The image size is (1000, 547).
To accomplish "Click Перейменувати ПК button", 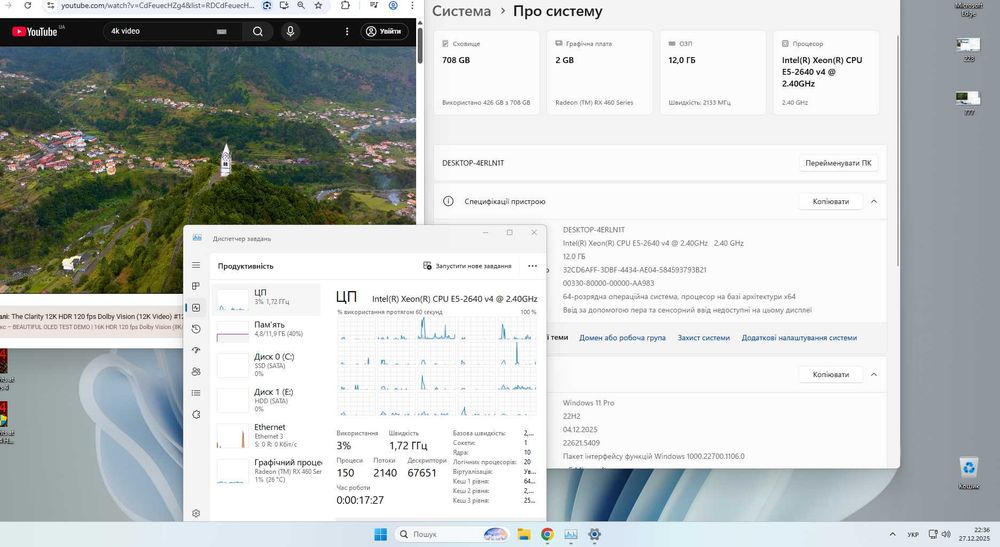I will [838, 163].
